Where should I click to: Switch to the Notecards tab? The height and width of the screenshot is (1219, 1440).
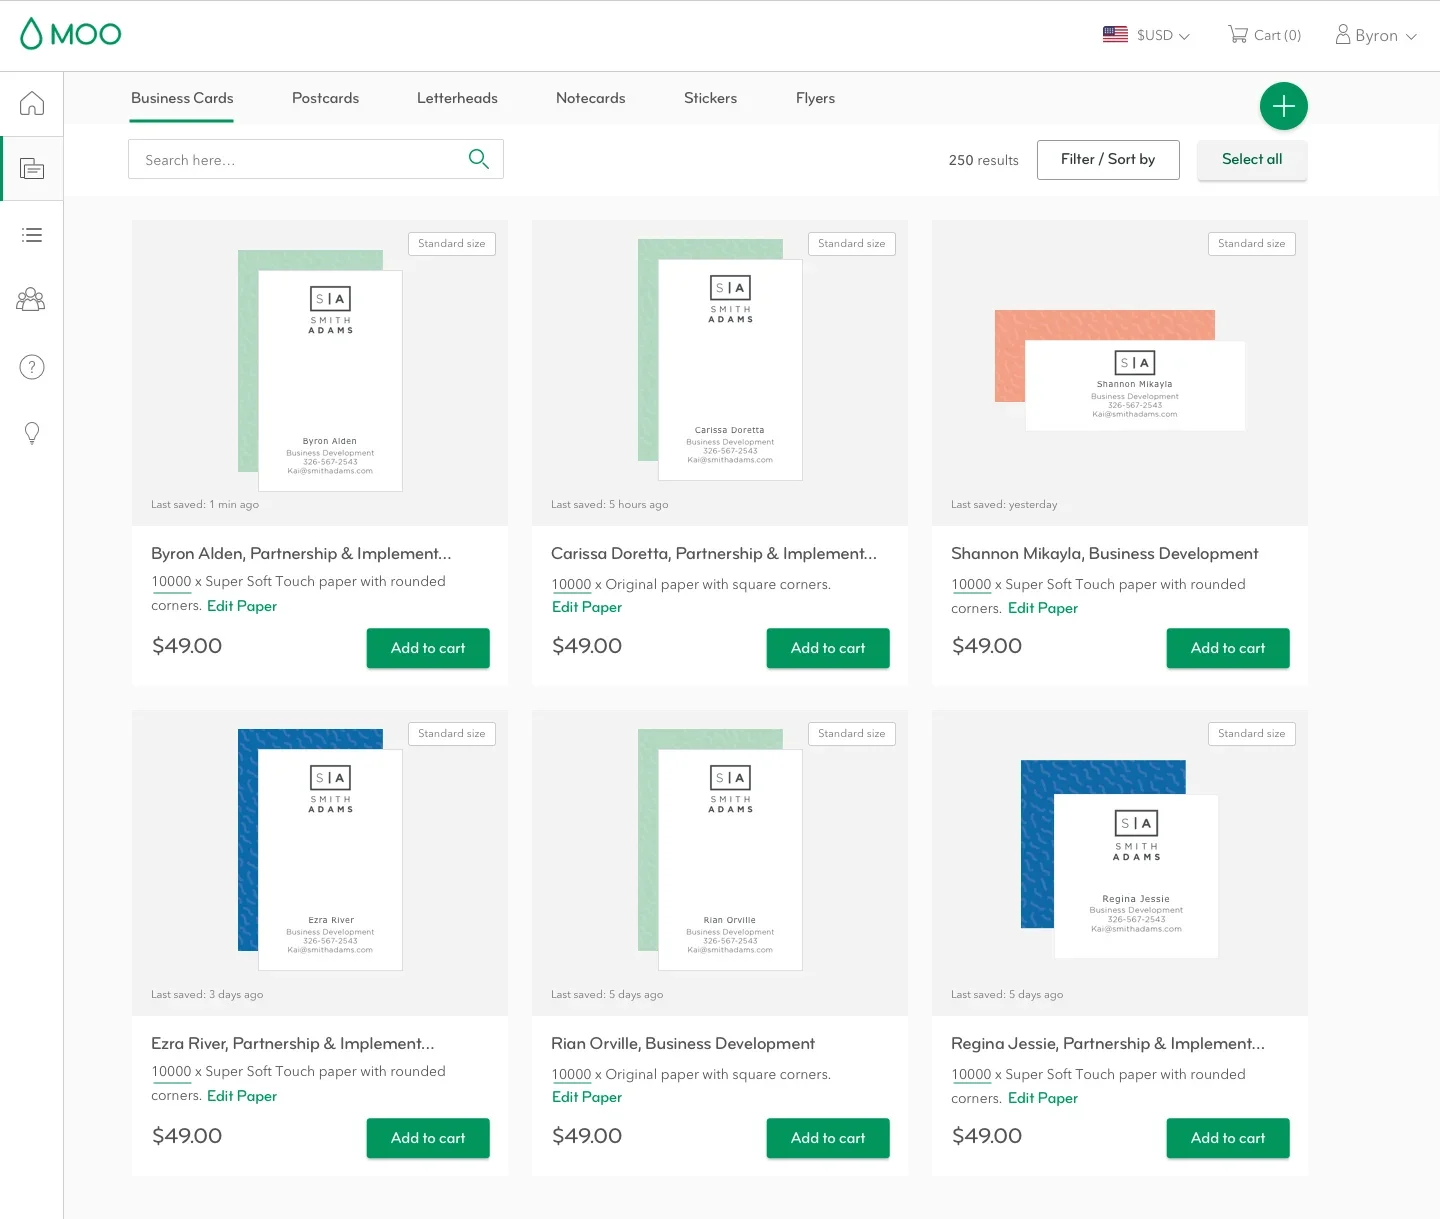(591, 98)
